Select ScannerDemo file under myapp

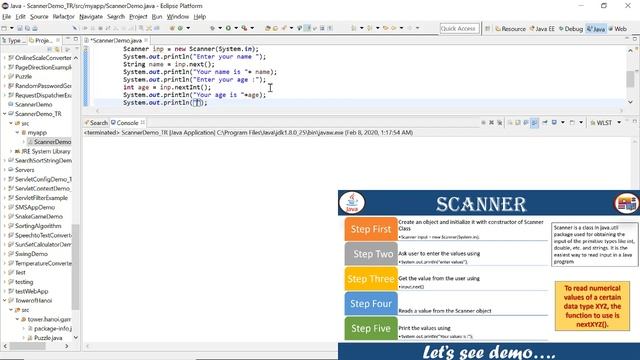coord(49,142)
